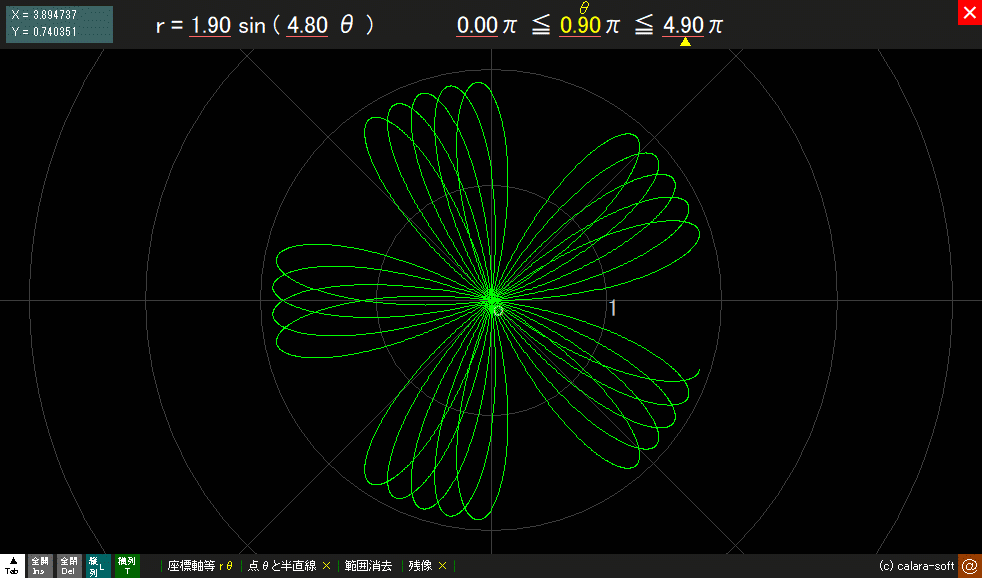Image resolution: width=982 pixels, height=578 pixels.
Task: Edit the amplitude value 1.90
Action: (x=210, y=26)
